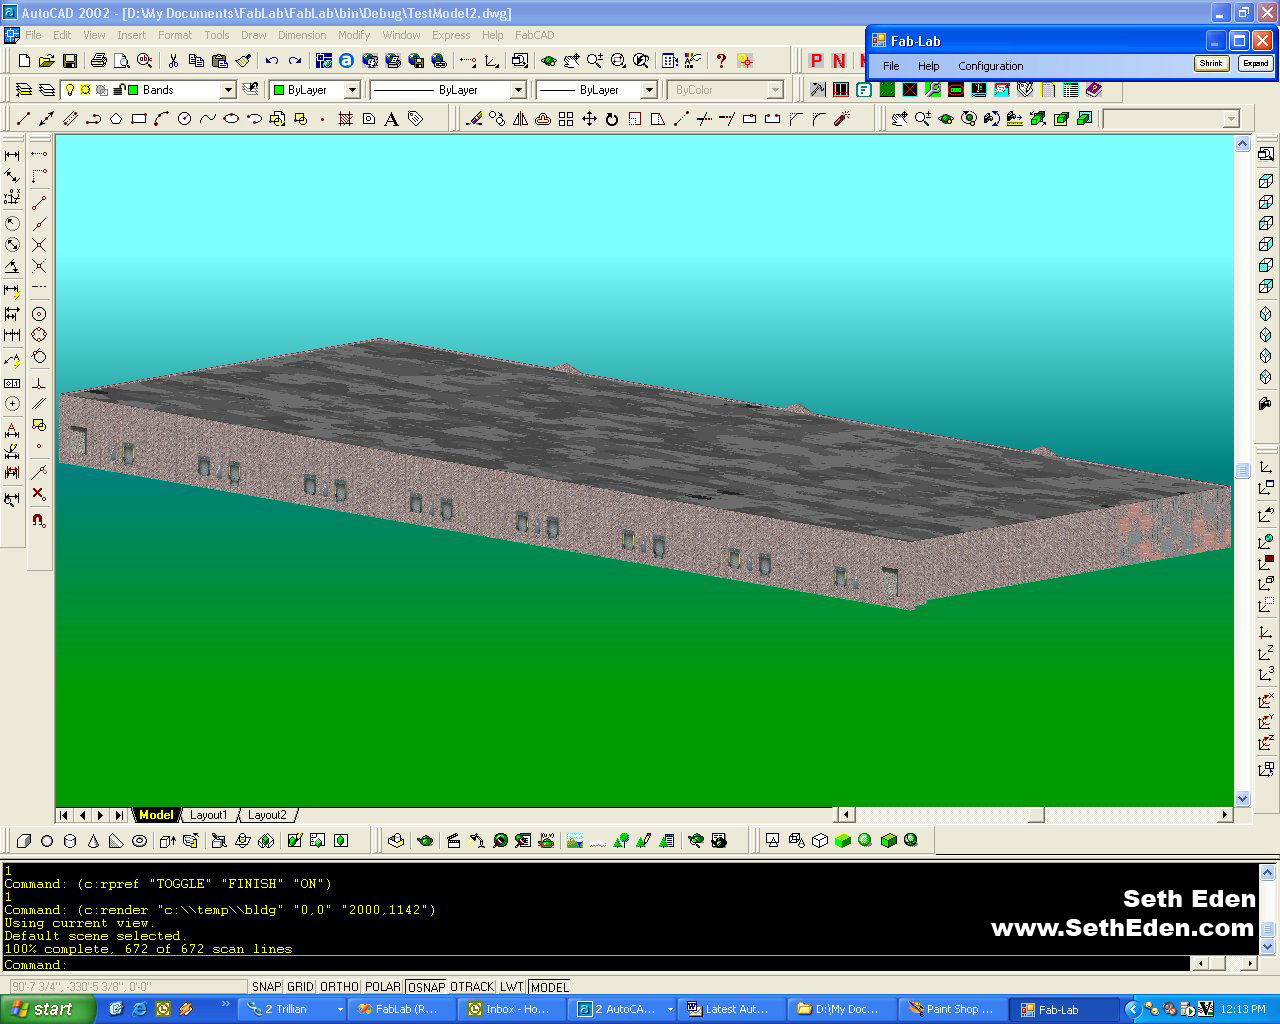1280x1024 pixels.
Task: Expand the ByLayer color dropdown
Action: coord(352,90)
